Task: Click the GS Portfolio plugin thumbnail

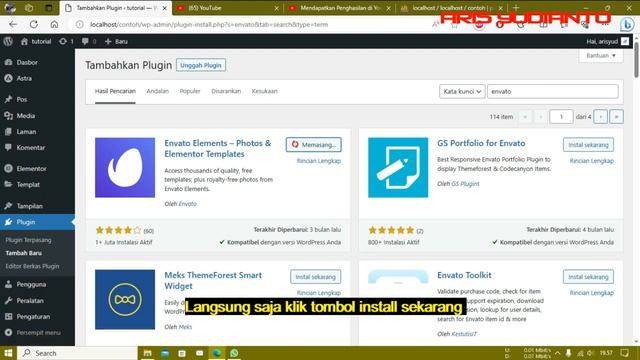Action: coord(398,167)
